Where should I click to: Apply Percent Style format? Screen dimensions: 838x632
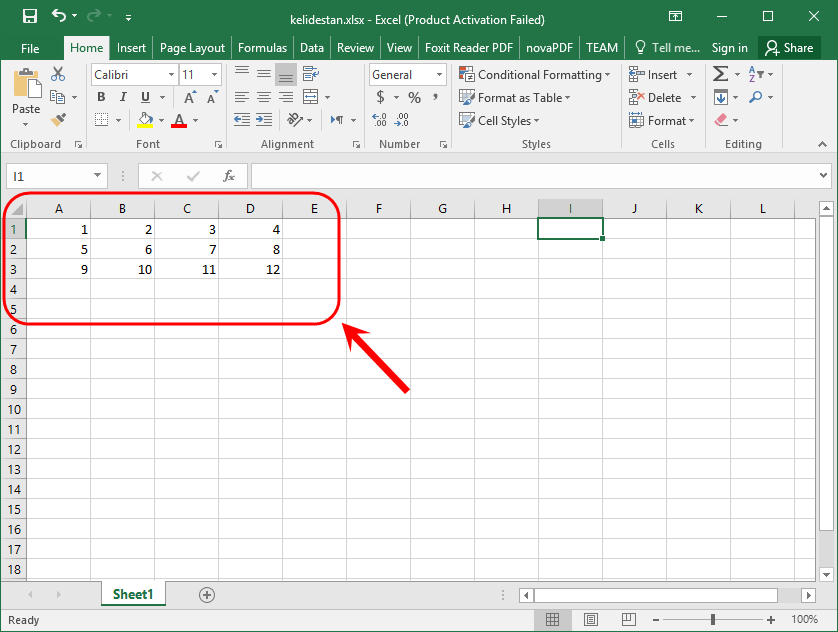[414, 97]
